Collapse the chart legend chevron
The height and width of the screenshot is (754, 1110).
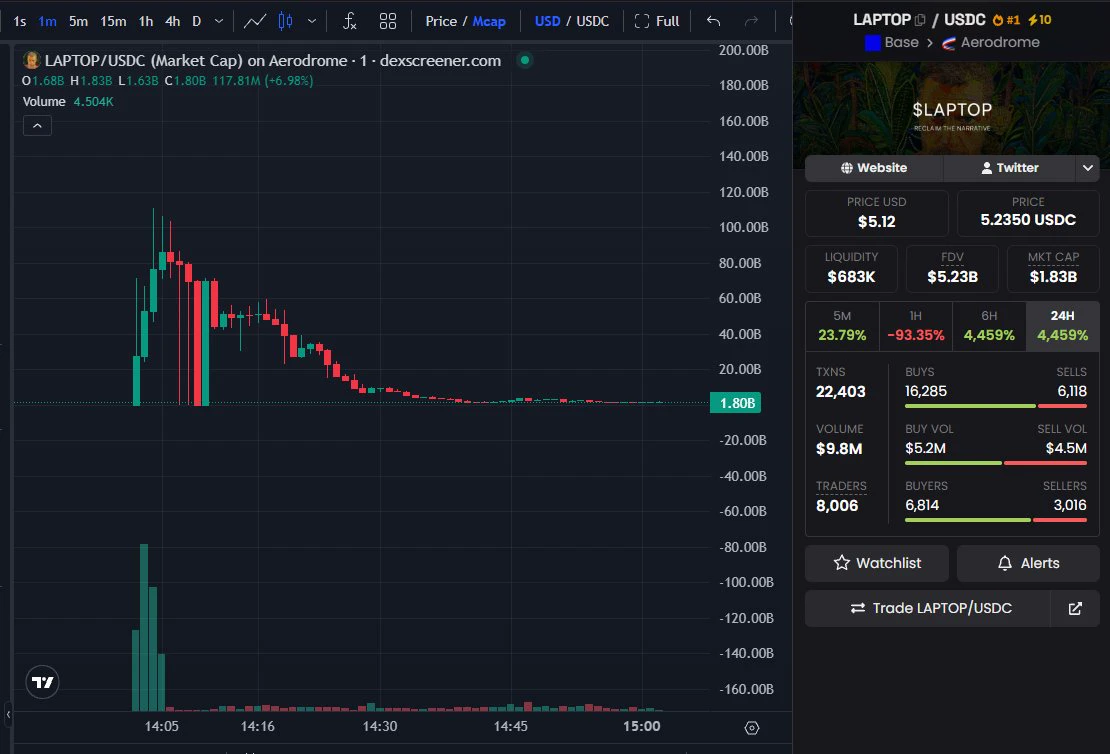pyautogui.click(x=38, y=126)
